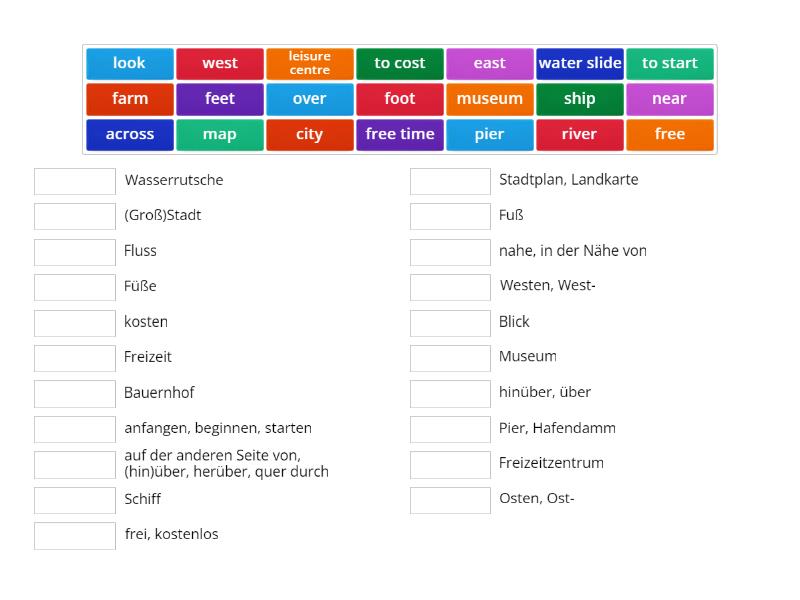Click the 'across' dark blue tile

(x=130, y=134)
